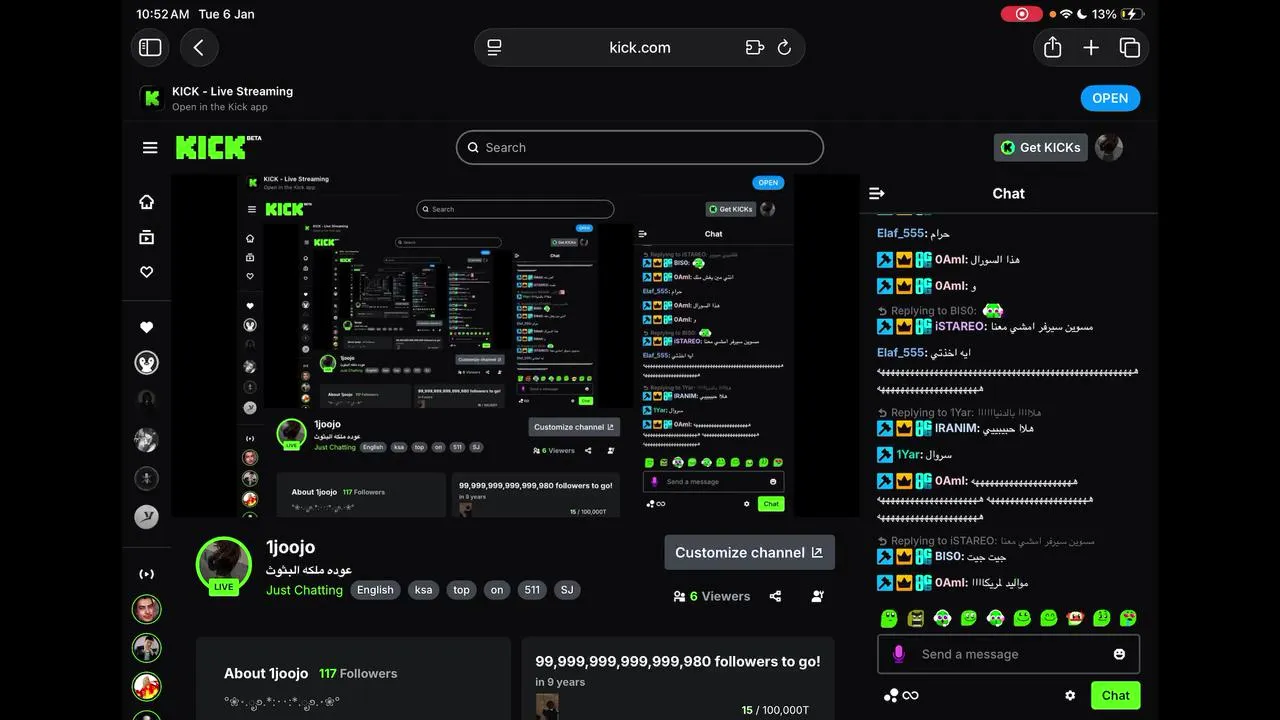Click Customize channel button
The height and width of the screenshot is (720, 1280).
click(749, 552)
